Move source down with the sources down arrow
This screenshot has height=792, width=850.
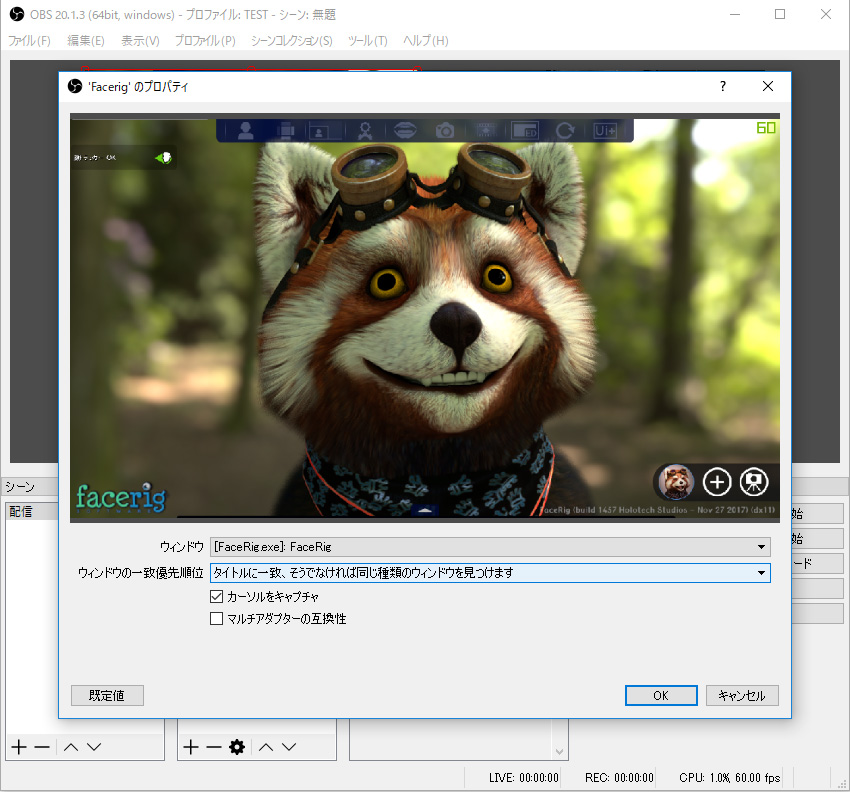point(289,747)
